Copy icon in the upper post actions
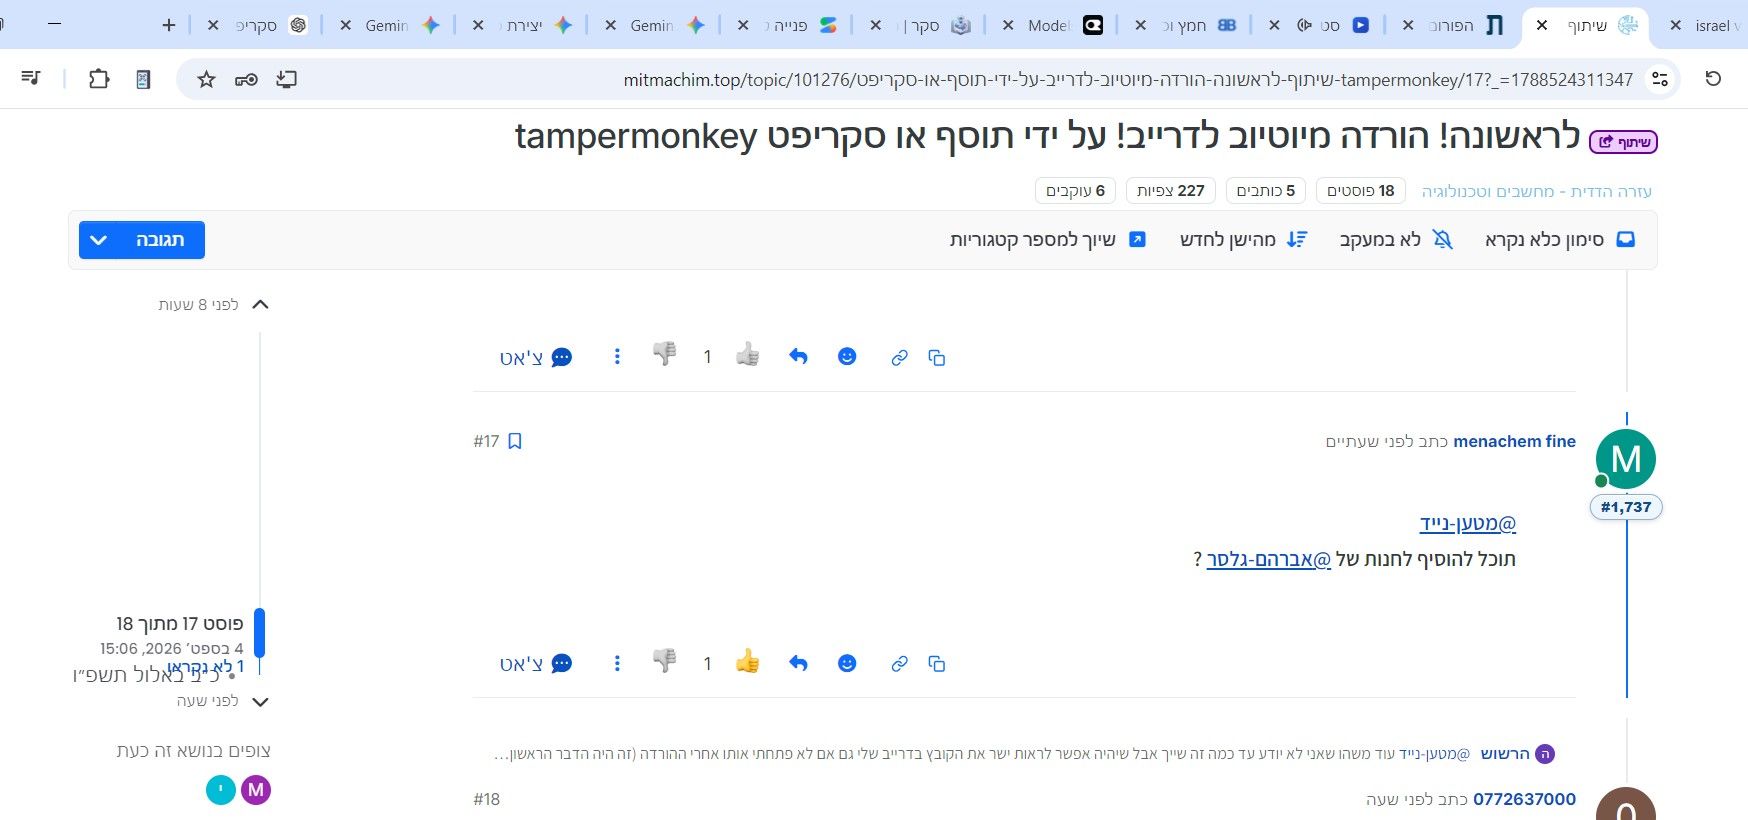 coord(937,357)
